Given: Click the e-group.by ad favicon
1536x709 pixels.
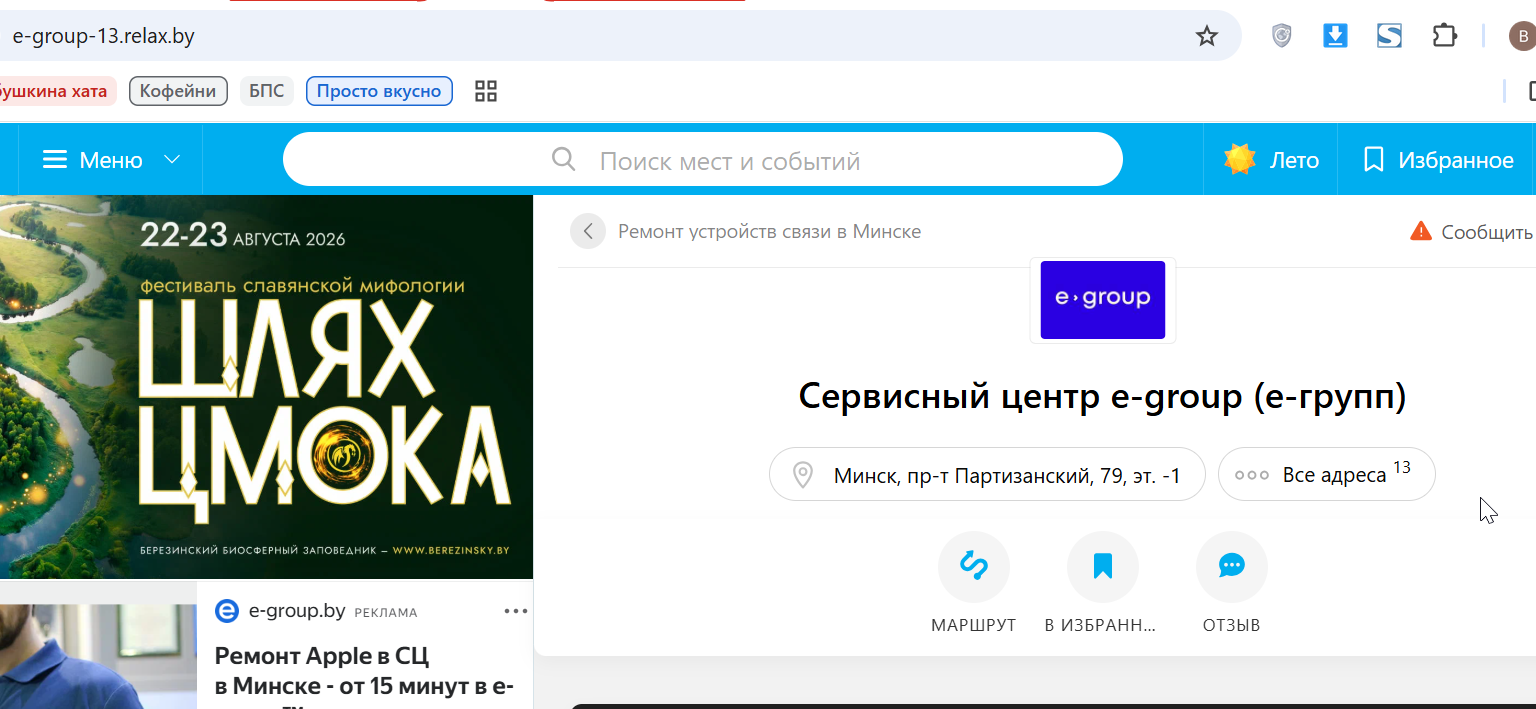Looking at the screenshot, I should (228, 611).
